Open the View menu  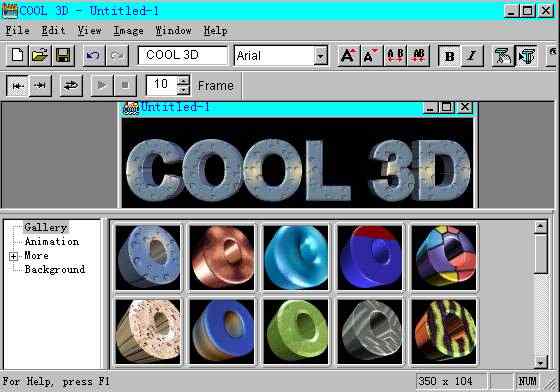(x=89, y=31)
